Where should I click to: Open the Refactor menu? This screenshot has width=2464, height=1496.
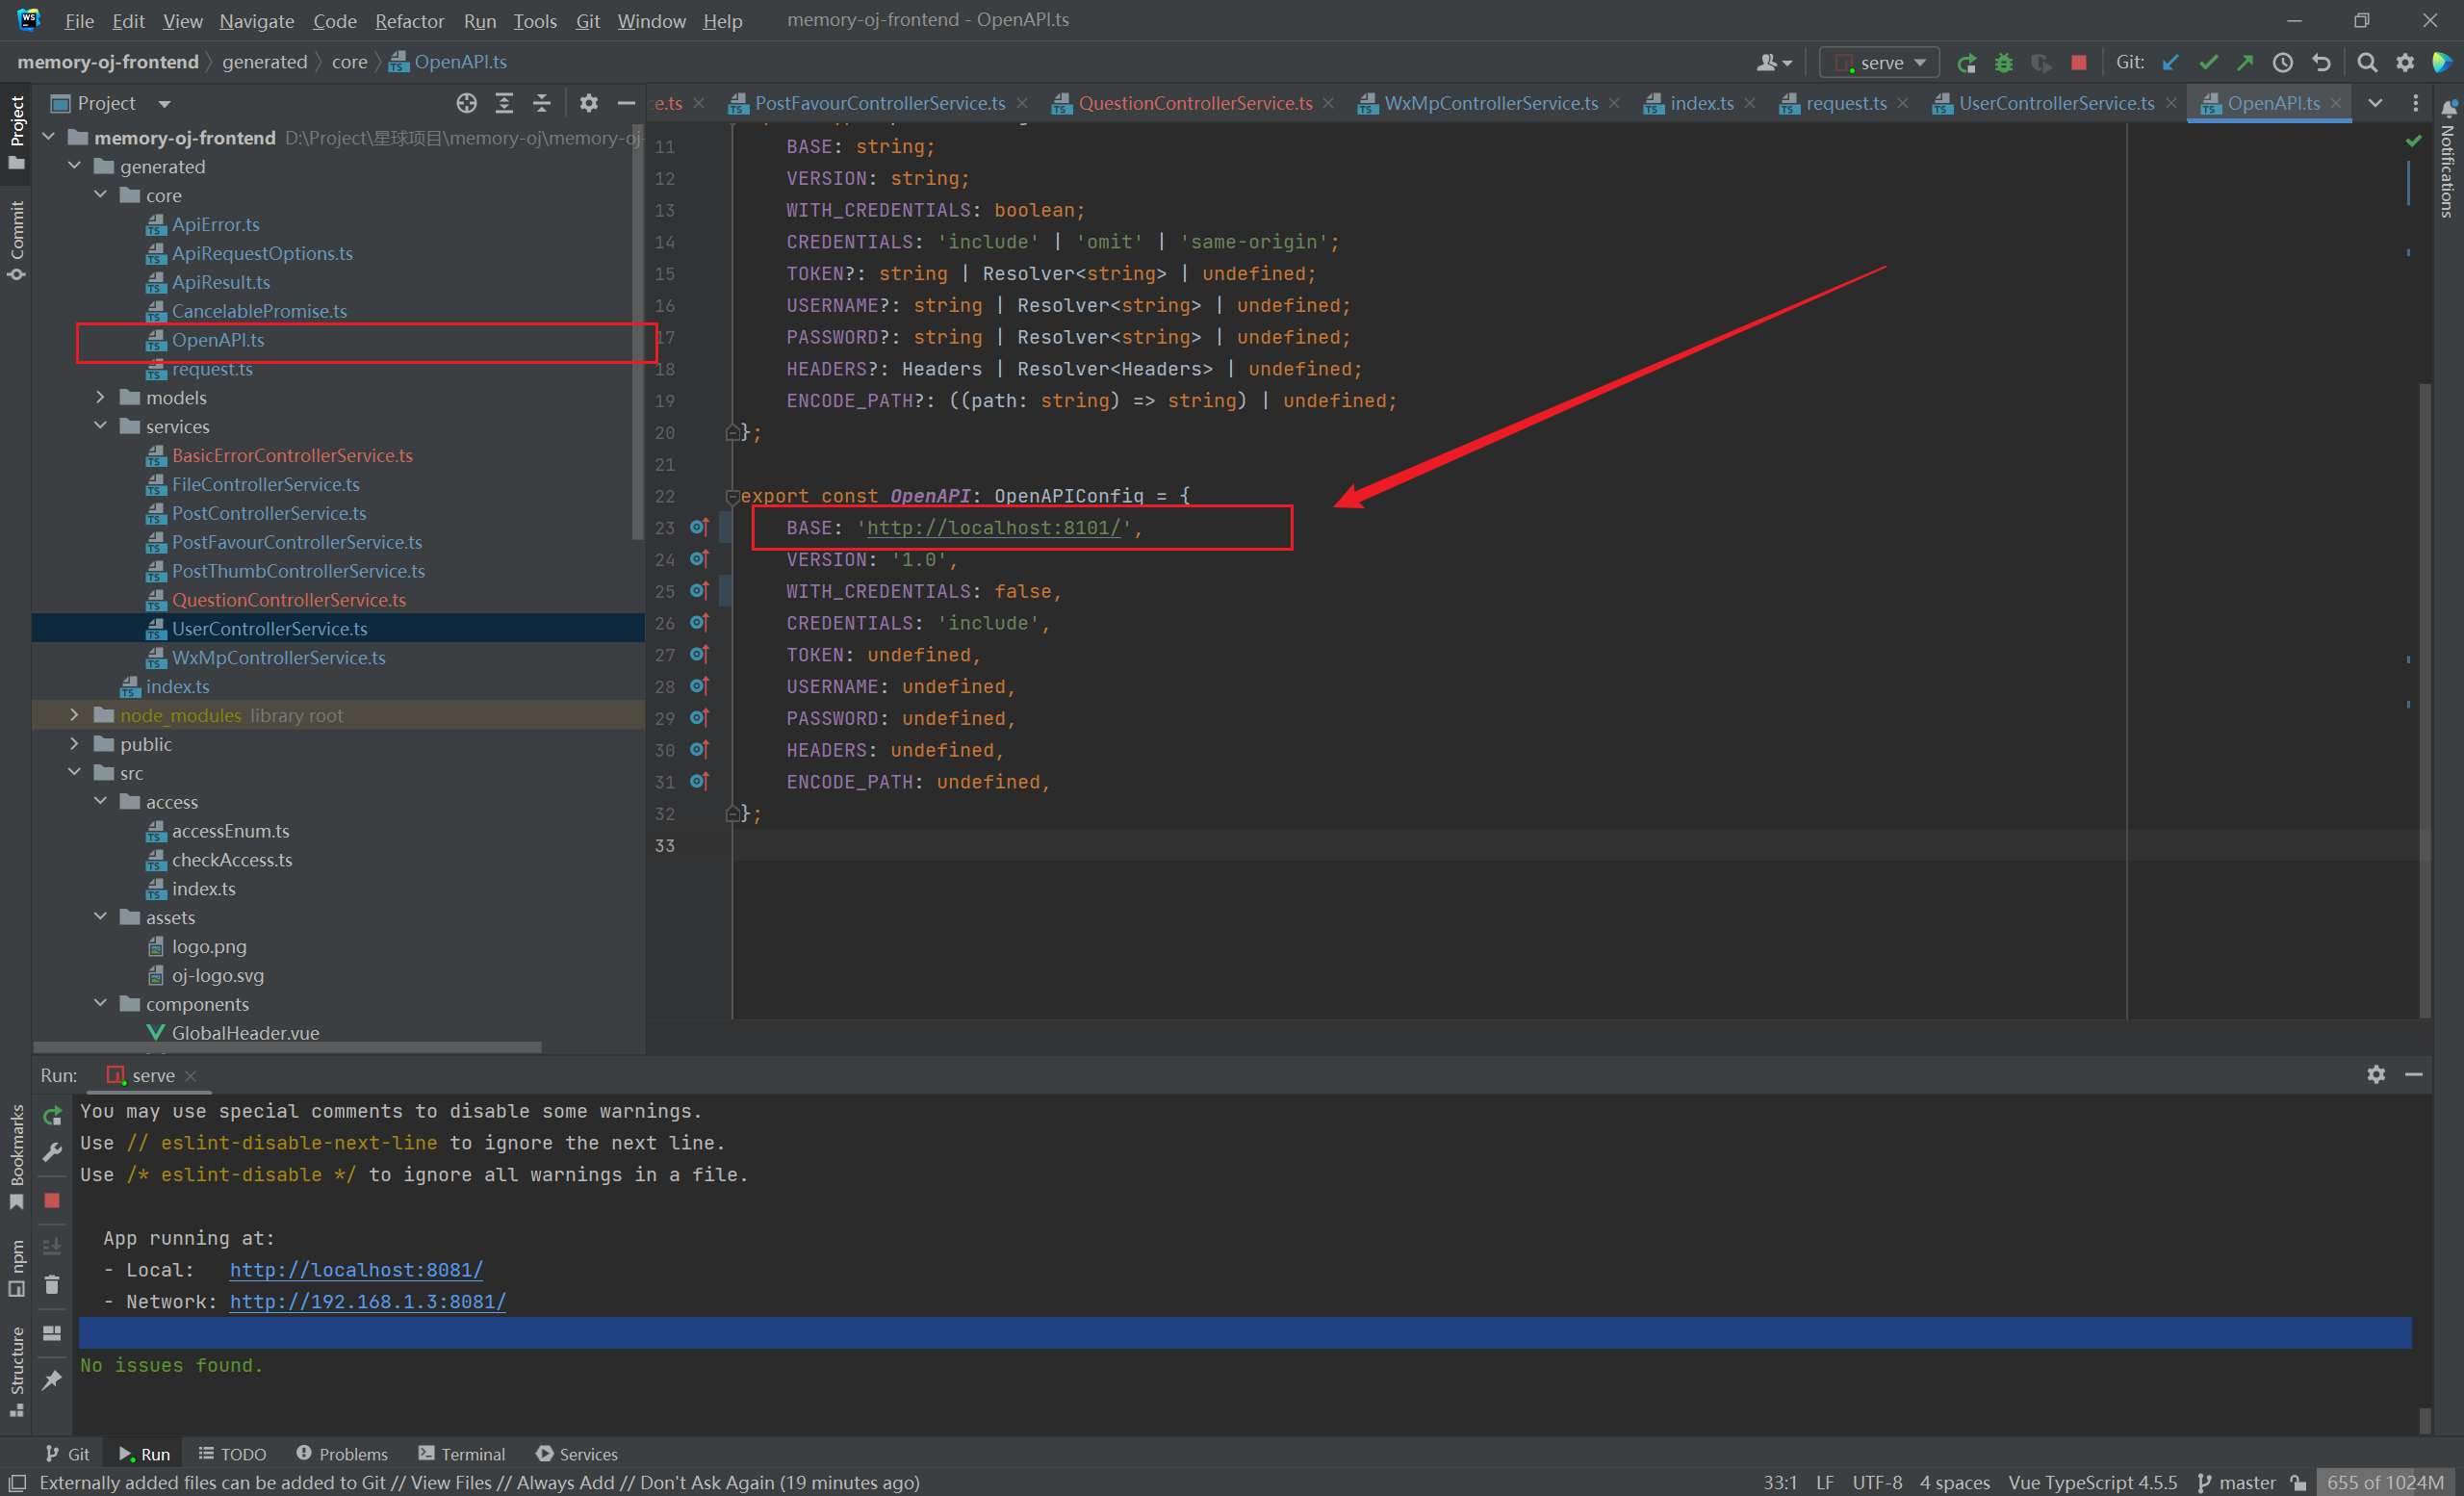tap(409, 21)
